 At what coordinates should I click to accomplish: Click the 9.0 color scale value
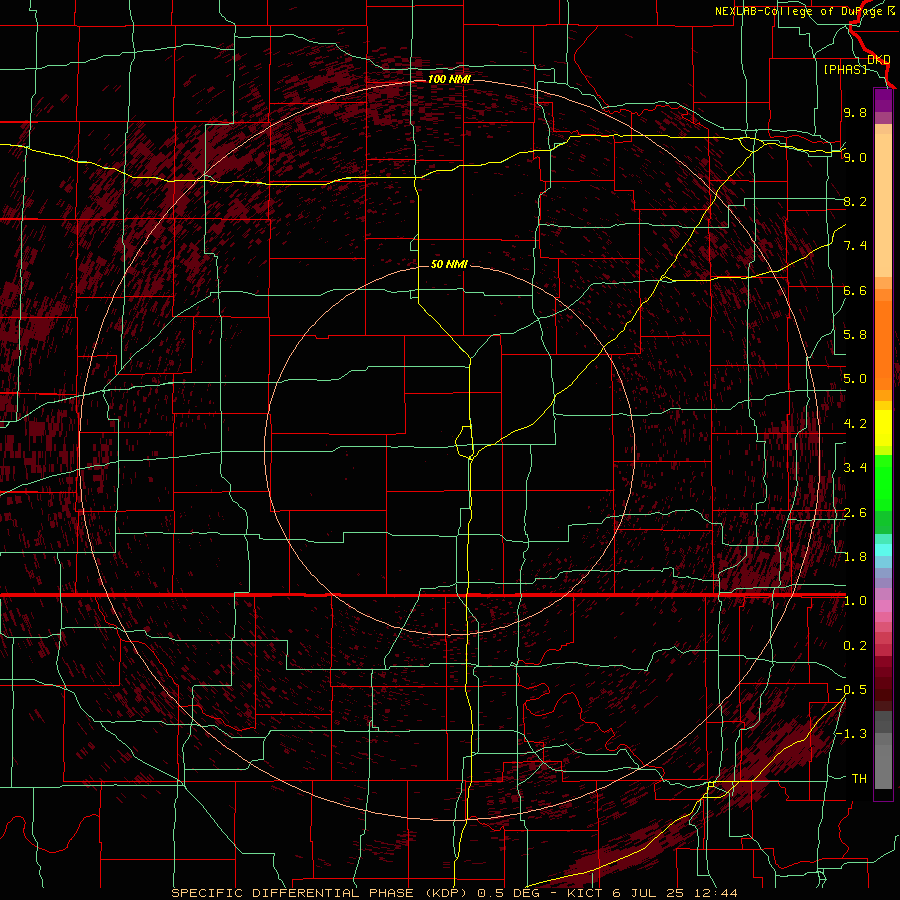[855, 157]
